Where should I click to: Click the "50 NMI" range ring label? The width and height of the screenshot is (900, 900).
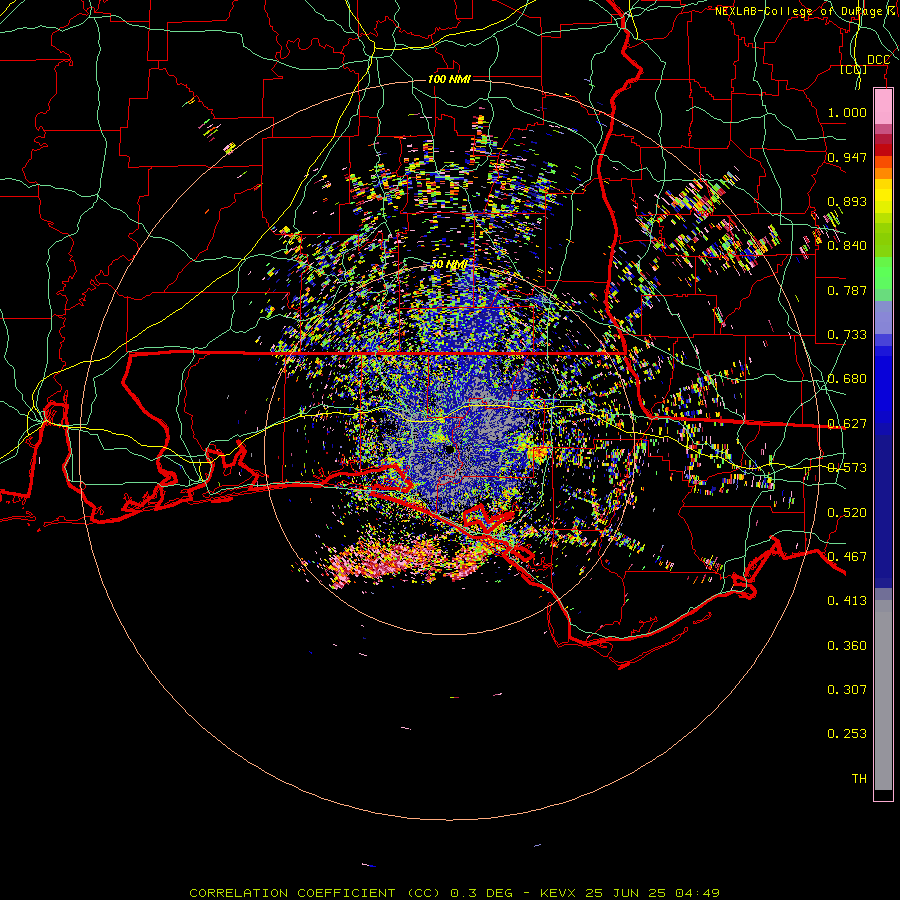pos(449,265)
